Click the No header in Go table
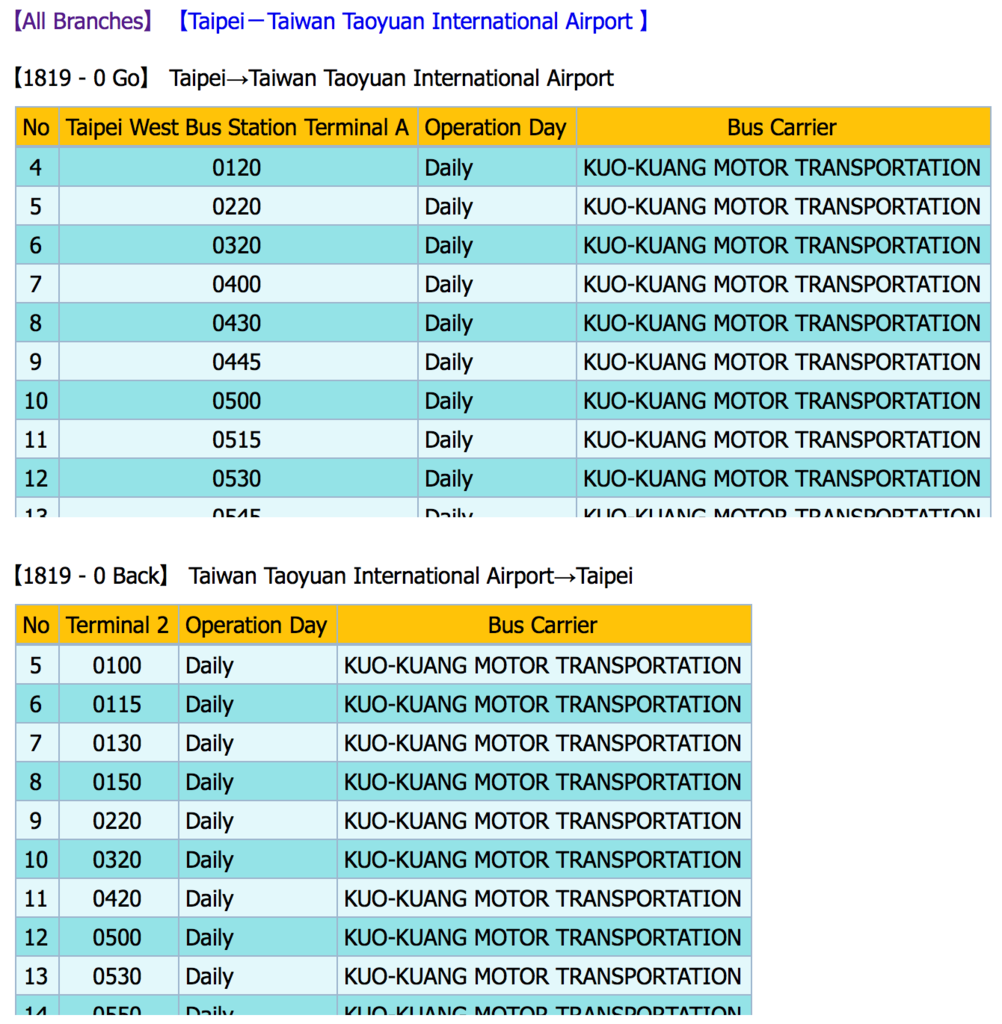 (x=36, y=127)
